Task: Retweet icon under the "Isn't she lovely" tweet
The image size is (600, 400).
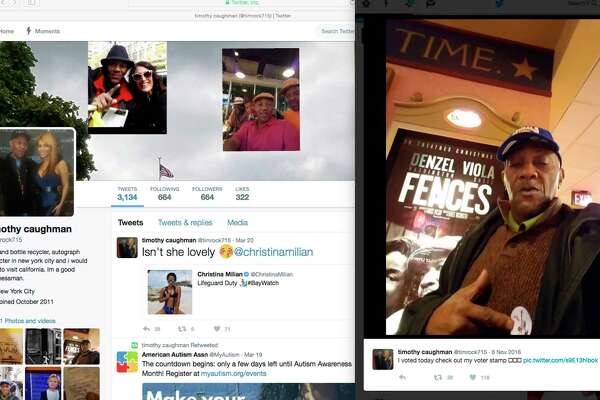Action: tap(182, 329)
